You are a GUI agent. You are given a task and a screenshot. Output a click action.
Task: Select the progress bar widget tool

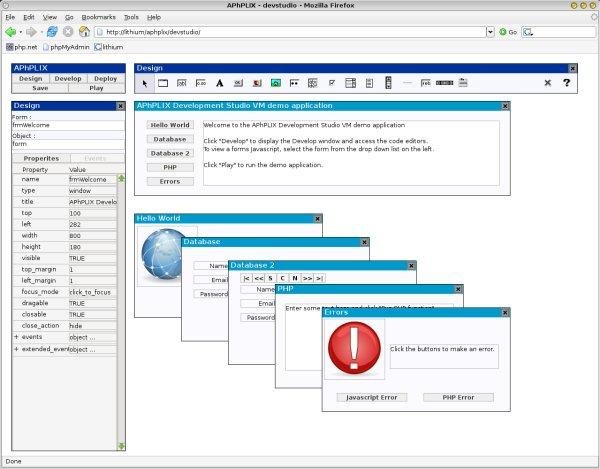pyautogui.click(x=445, y=83)
